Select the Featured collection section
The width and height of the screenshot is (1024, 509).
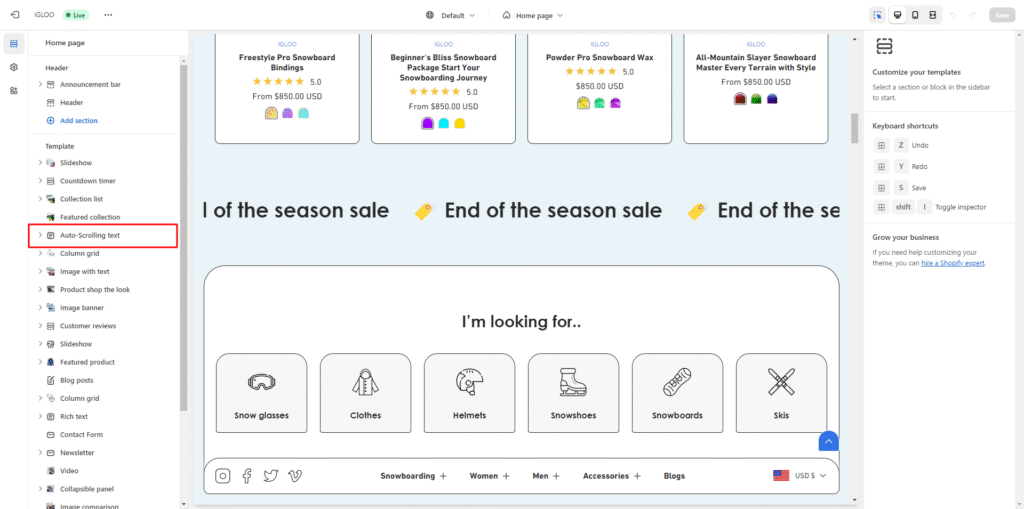[x=89, y=217]
